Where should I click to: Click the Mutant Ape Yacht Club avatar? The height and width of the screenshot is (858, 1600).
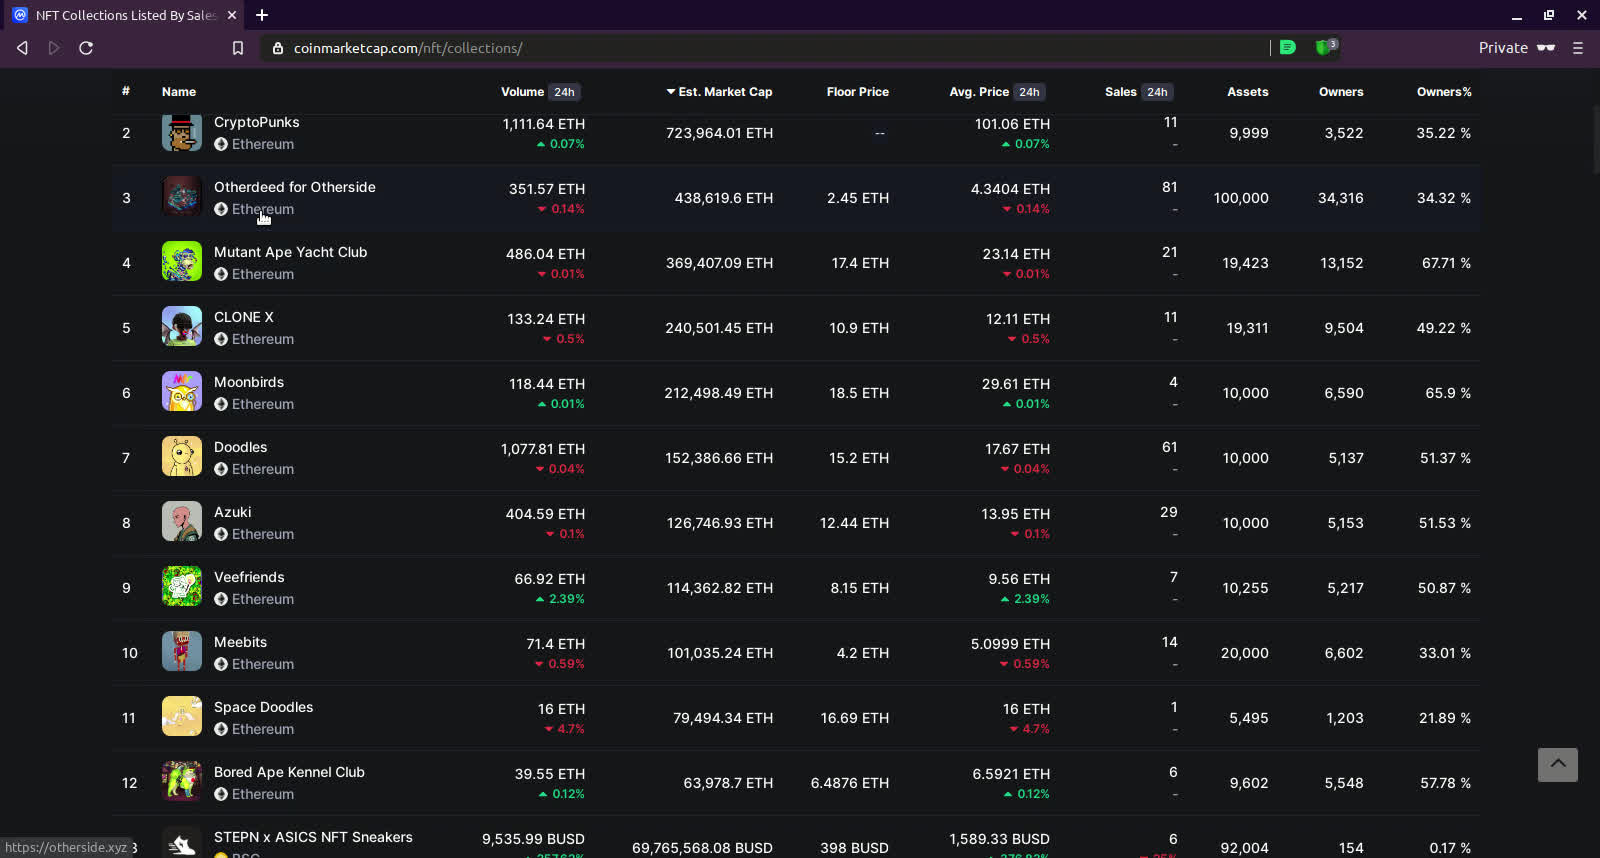182,261
